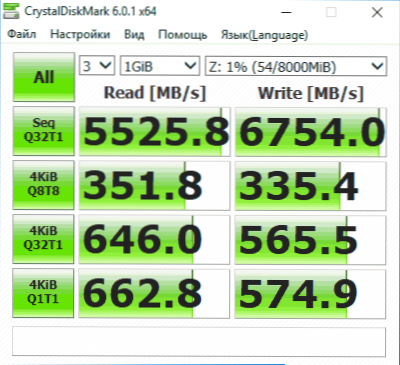Open the drive selector showing Z: 1%
Screen dimensions: 400x365
click(x=296, y=66)
